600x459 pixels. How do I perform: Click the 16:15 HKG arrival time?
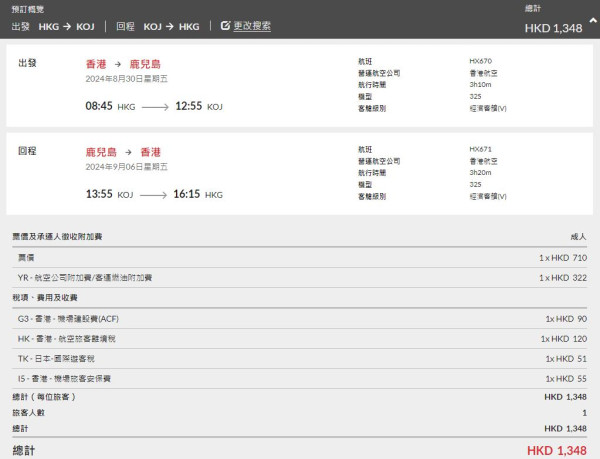click(198, 194)
